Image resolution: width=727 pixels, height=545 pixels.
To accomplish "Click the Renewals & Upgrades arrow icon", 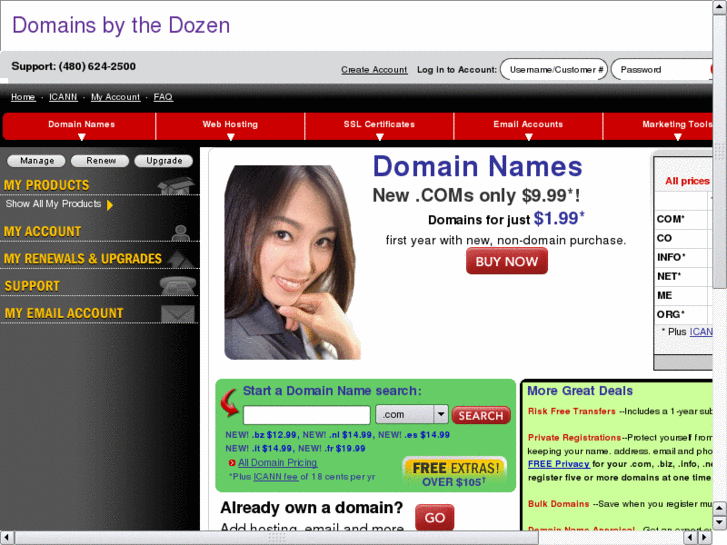I will coord(180,259).
